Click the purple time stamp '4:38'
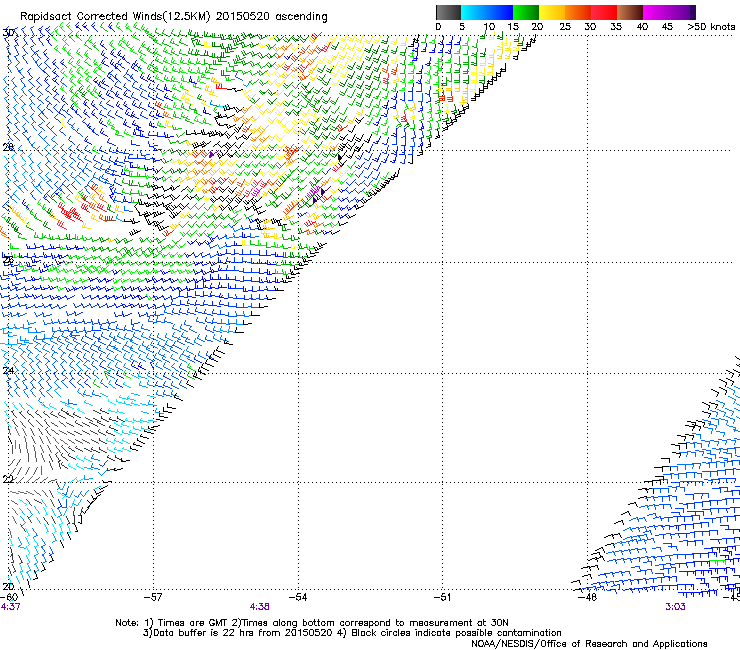Image resolution: width=740 pixels, height=650 pixels. coord(260,607)
